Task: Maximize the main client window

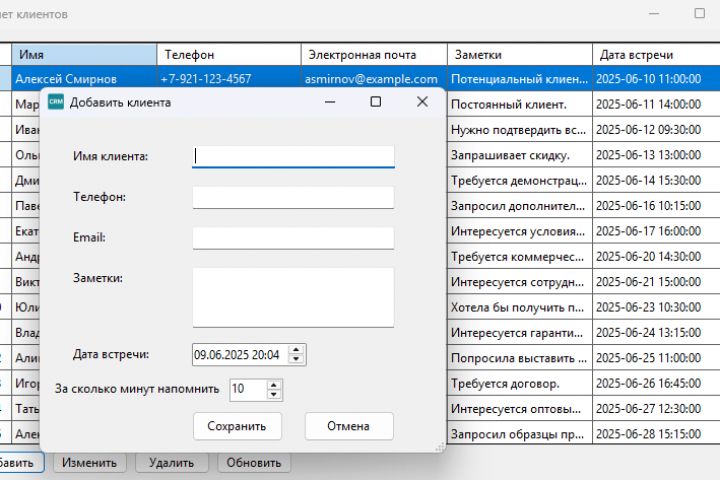Action: point(699,14)
